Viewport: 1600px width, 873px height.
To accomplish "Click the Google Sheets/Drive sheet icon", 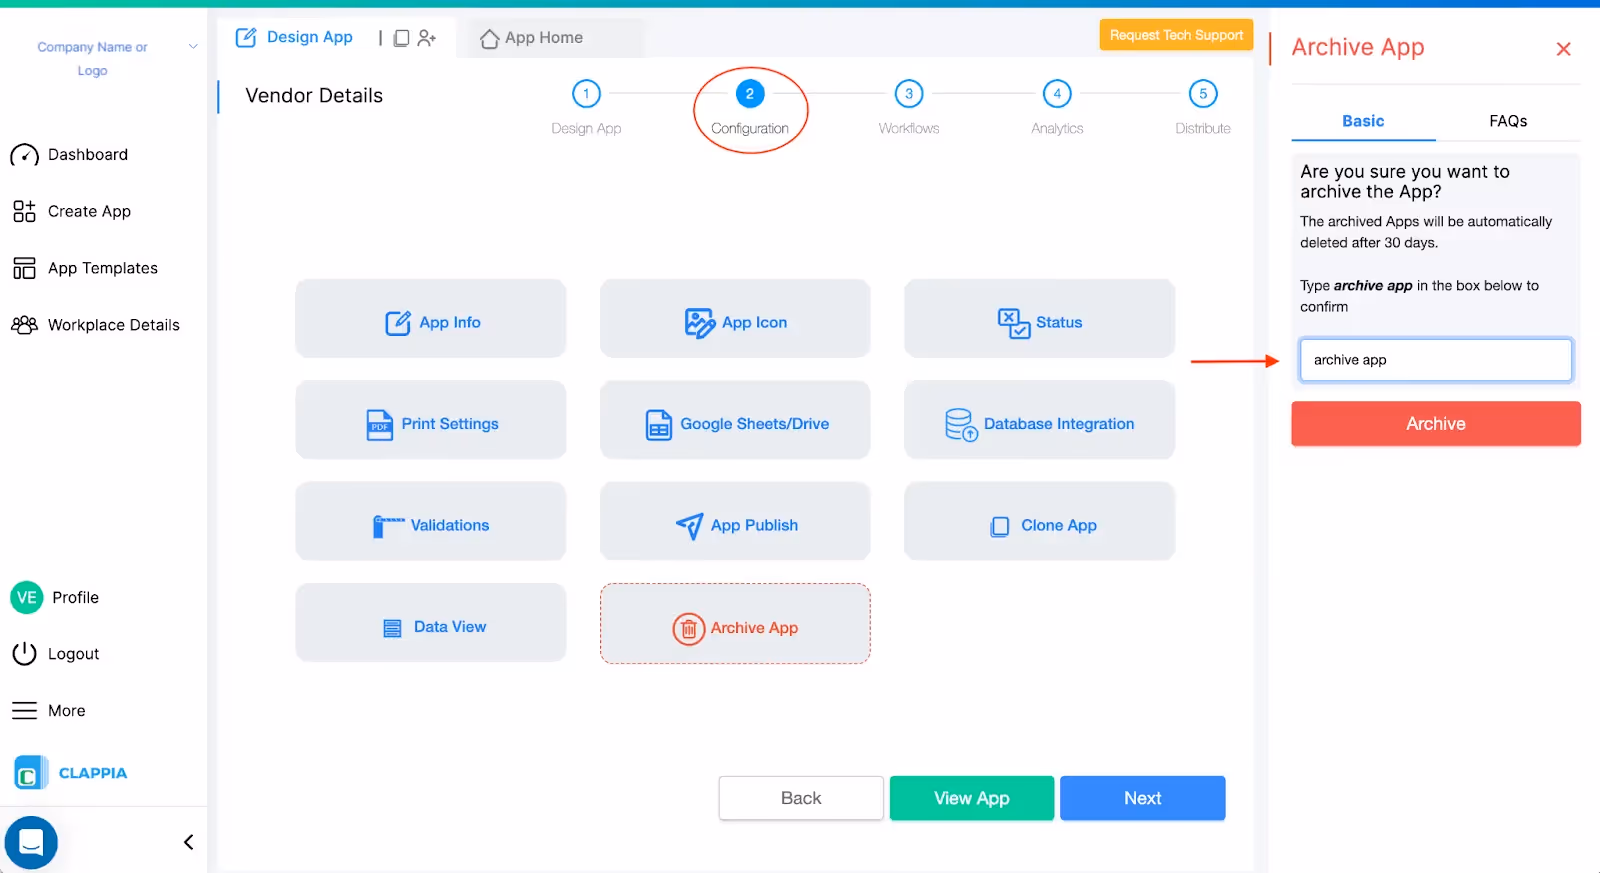I will (659, 425).
